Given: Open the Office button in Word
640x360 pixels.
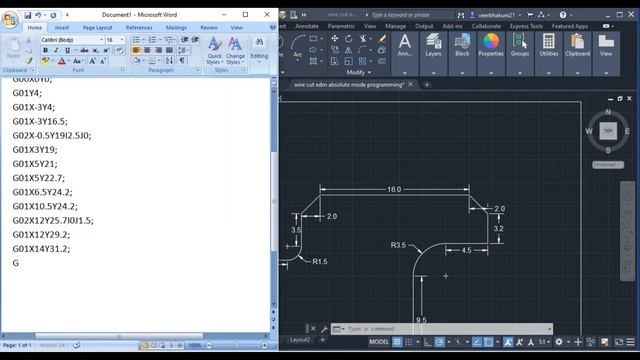Looking at the screenshot, I should (x=10, y=19).
